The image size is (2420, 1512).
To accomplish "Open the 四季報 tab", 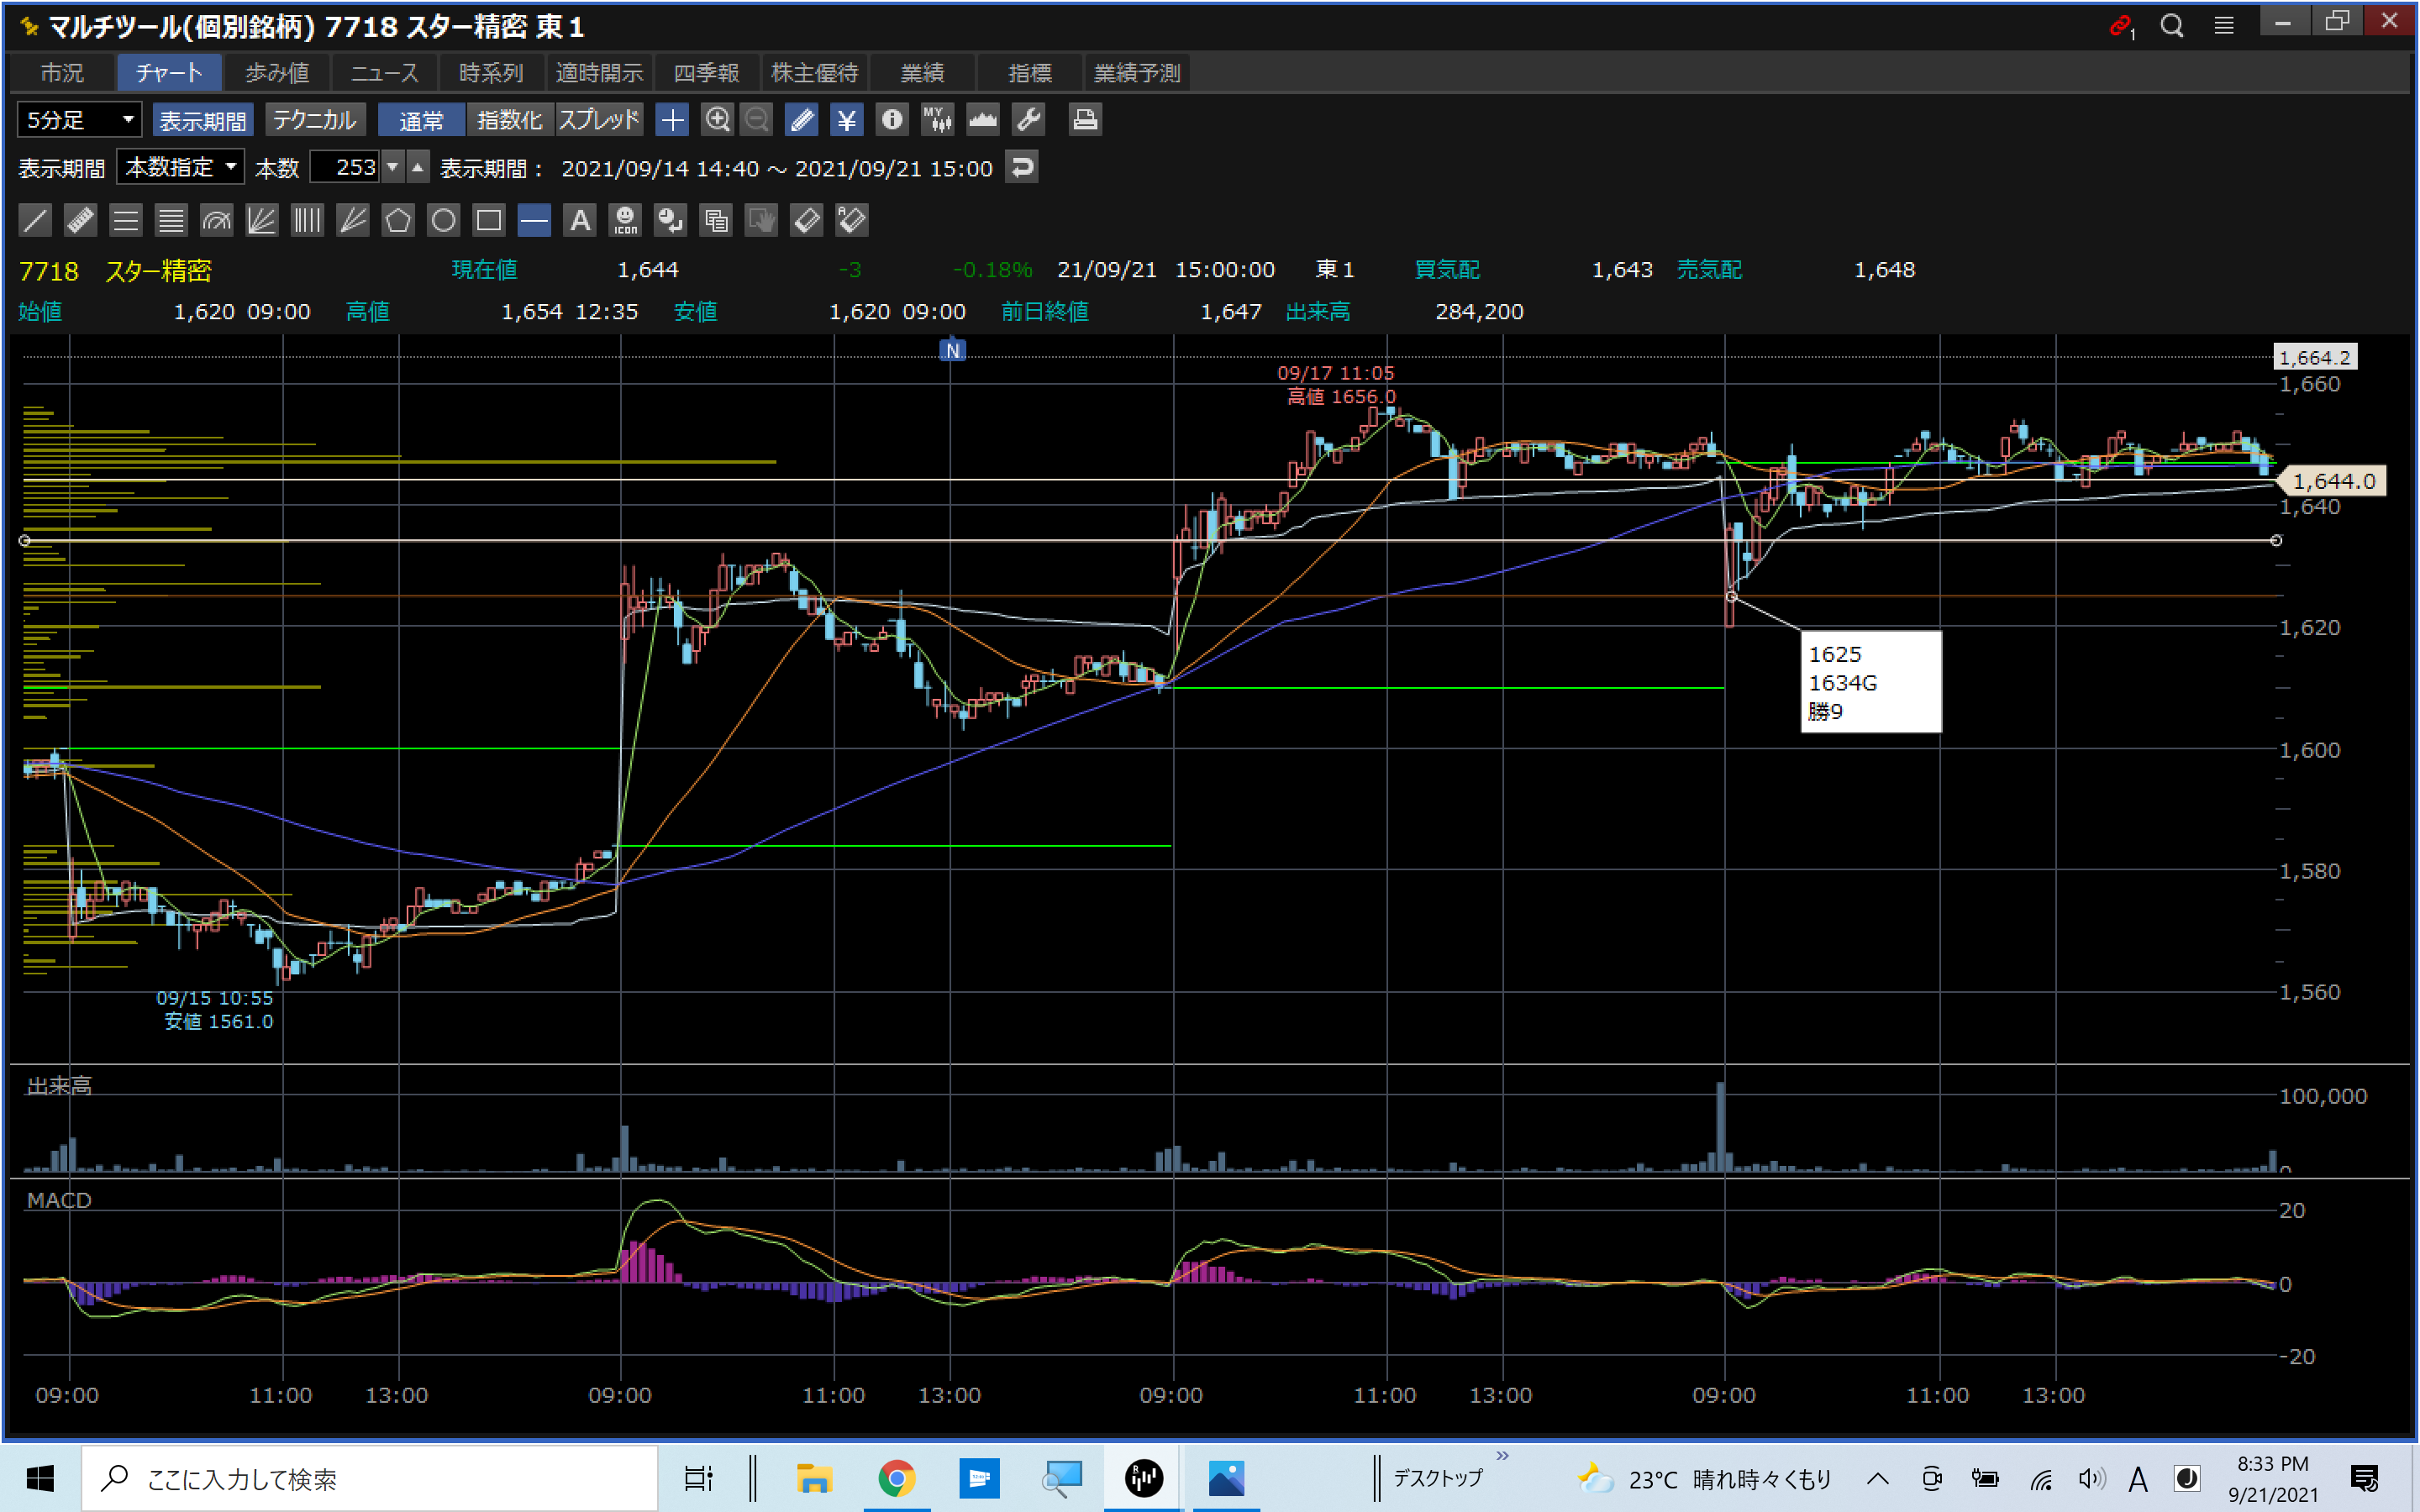I will [x=706, y=73].
